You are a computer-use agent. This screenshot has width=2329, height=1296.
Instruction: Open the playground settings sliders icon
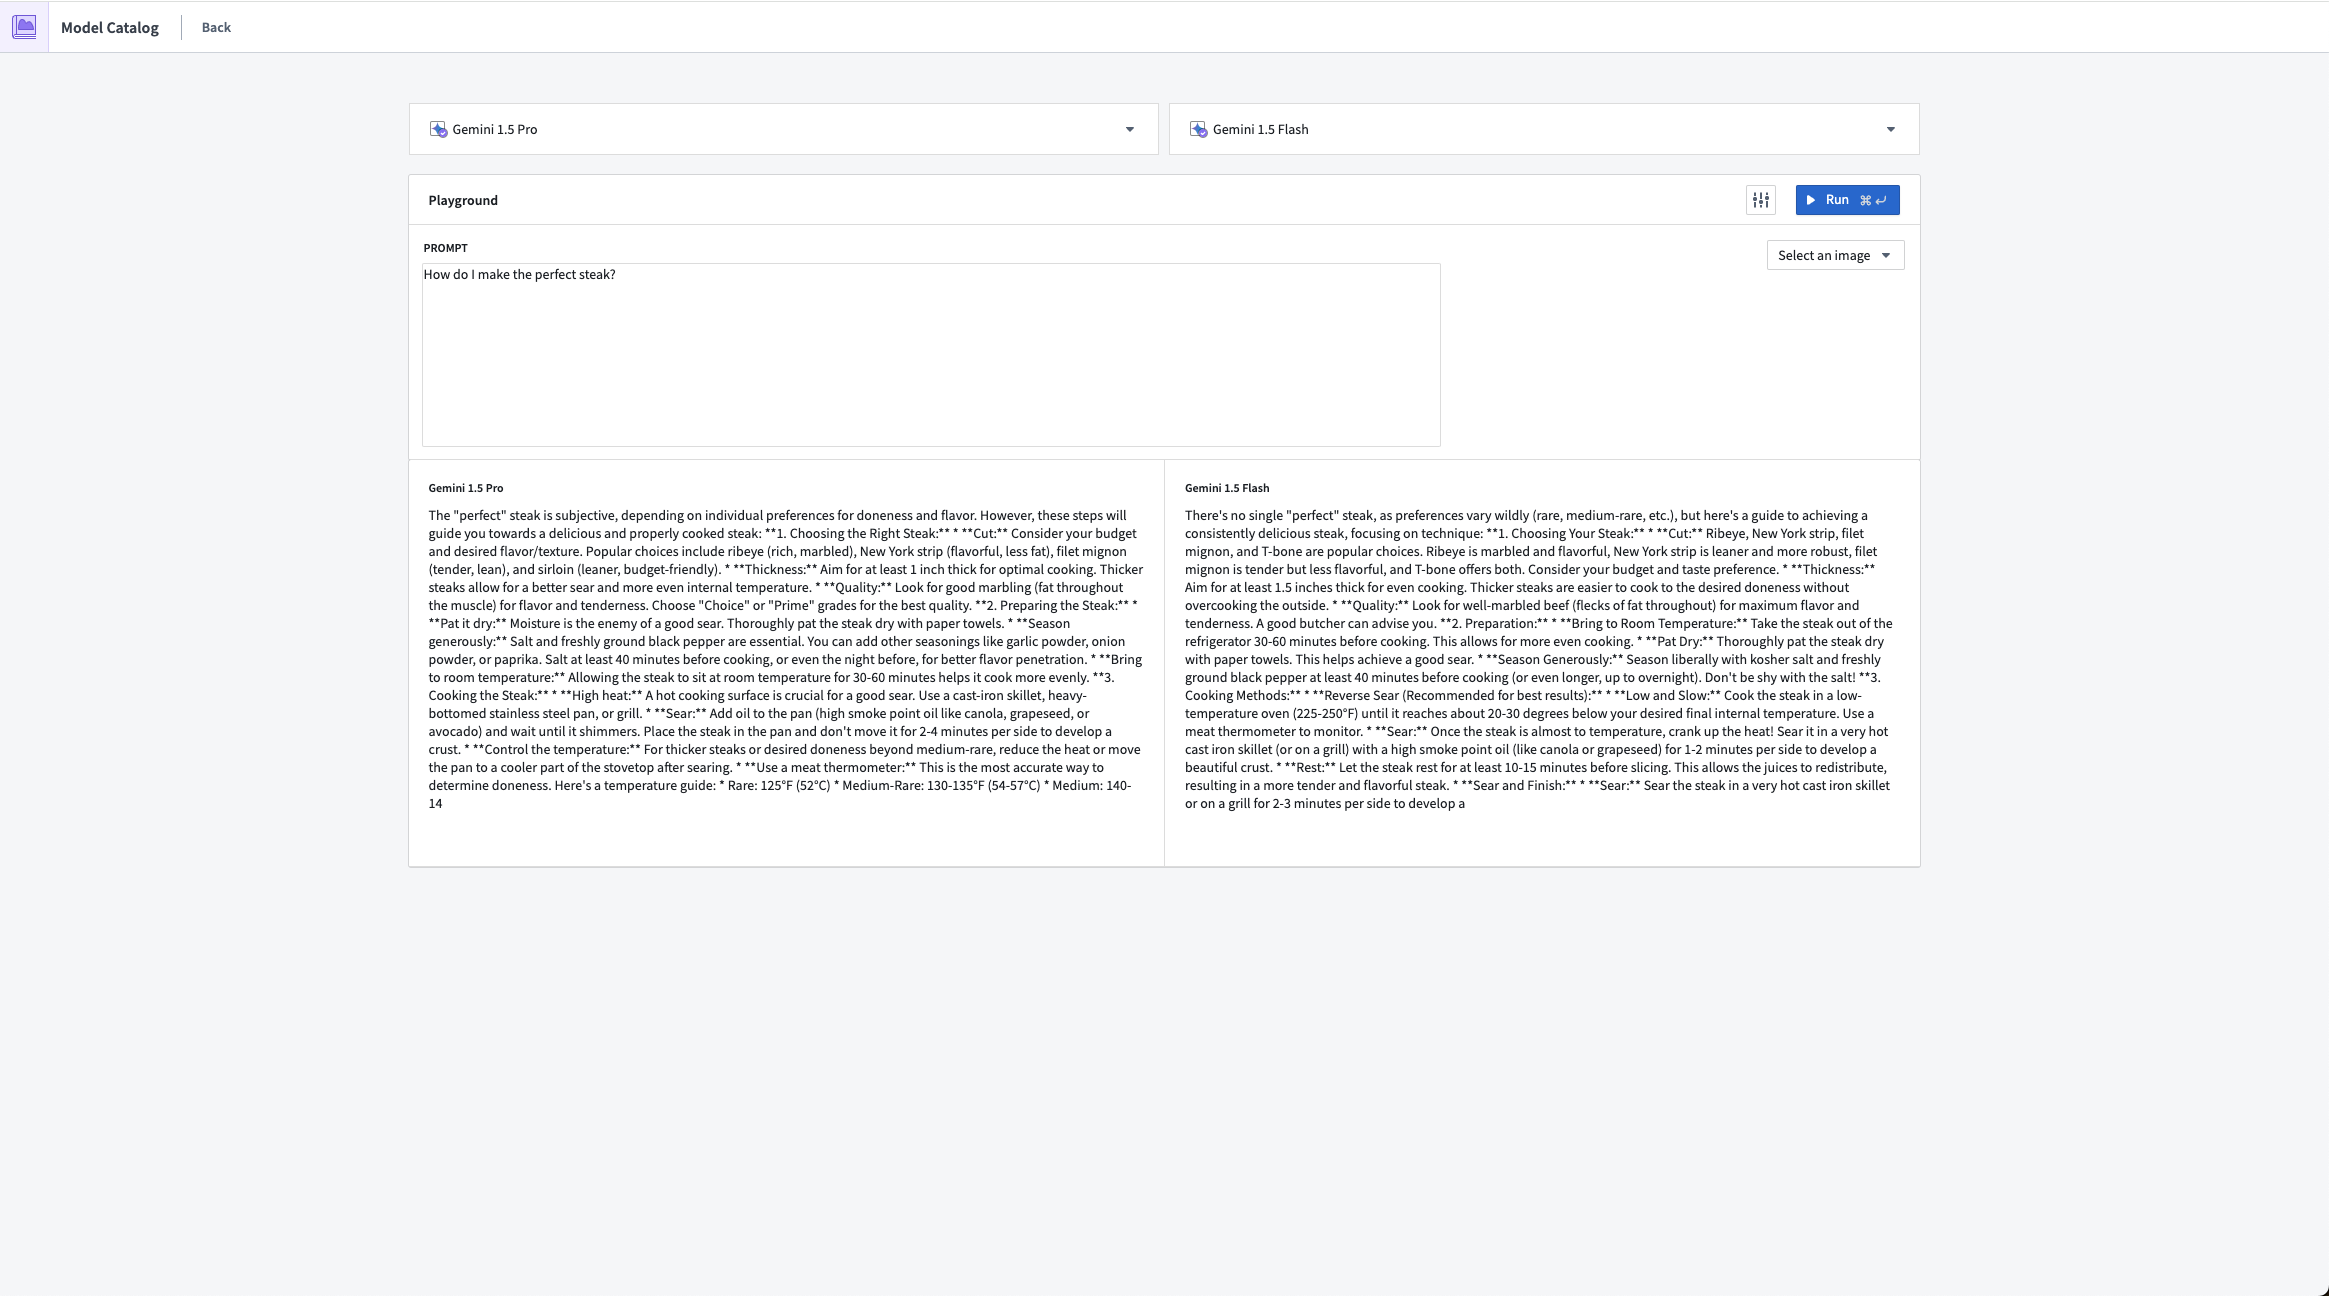pos(1760,200)
